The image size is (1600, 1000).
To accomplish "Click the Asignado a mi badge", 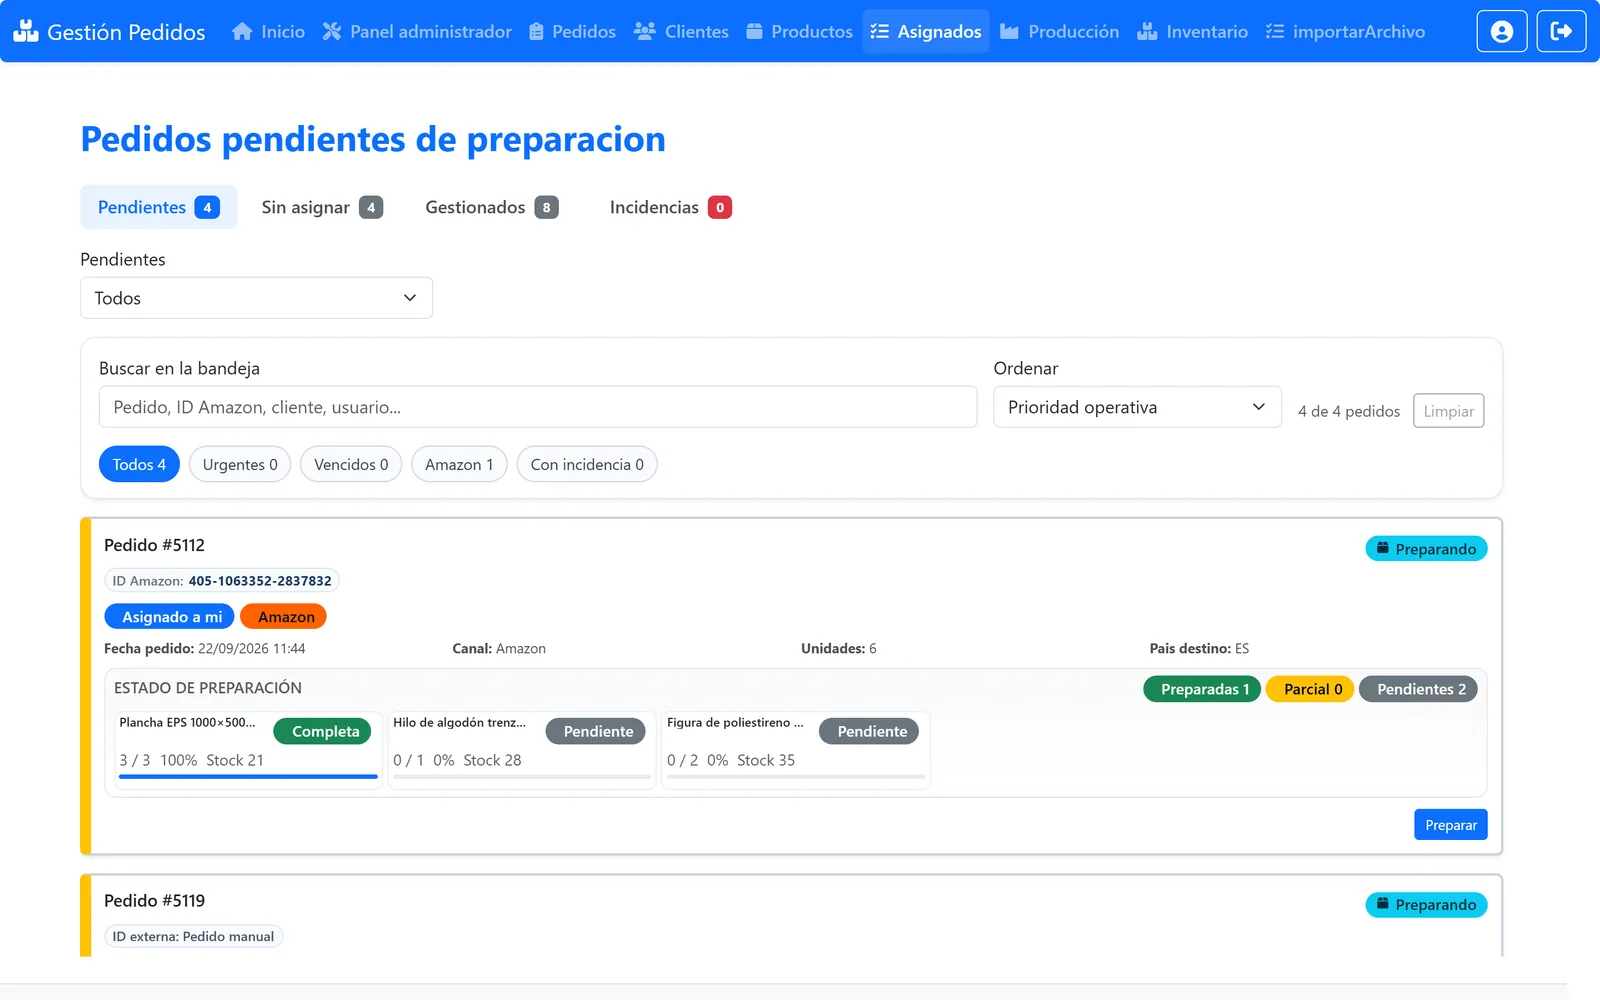I will pos(169,617).
